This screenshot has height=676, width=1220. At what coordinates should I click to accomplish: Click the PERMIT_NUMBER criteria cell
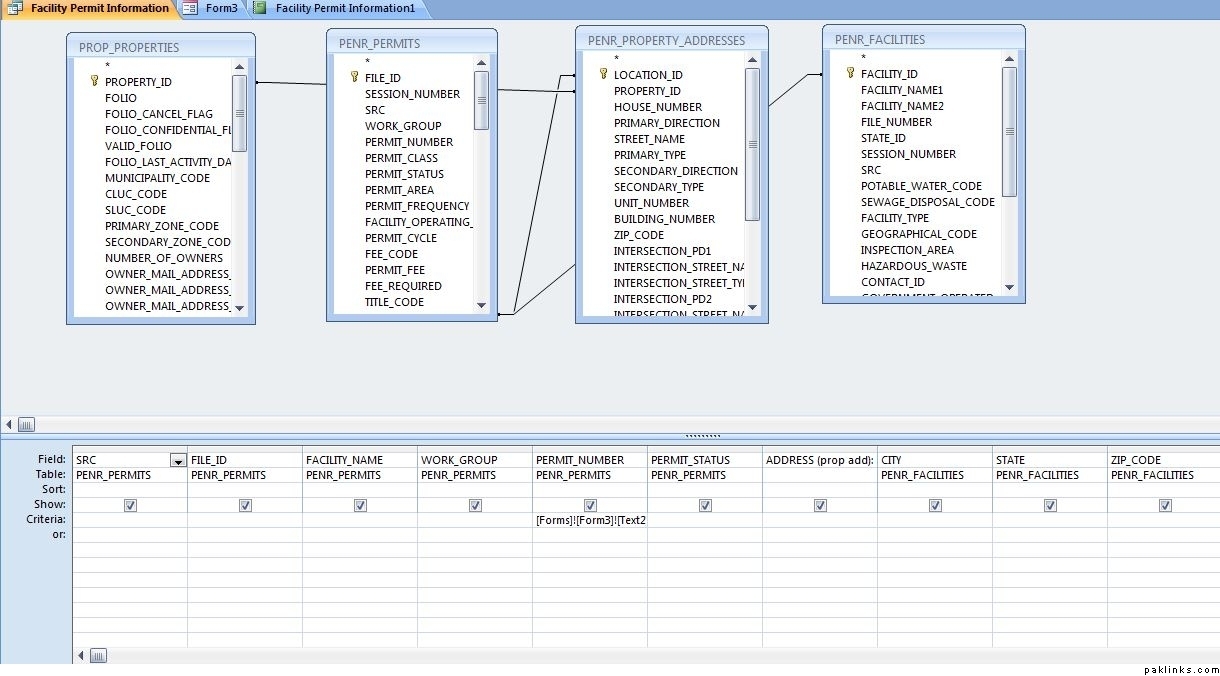590,520
